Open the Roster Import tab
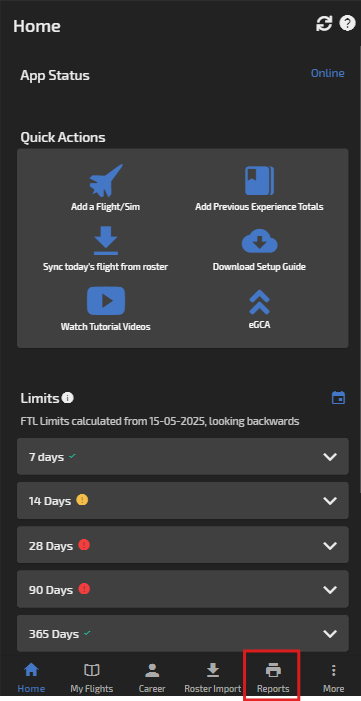The width and height of the screenshot is (361, 701). [213, 677]
